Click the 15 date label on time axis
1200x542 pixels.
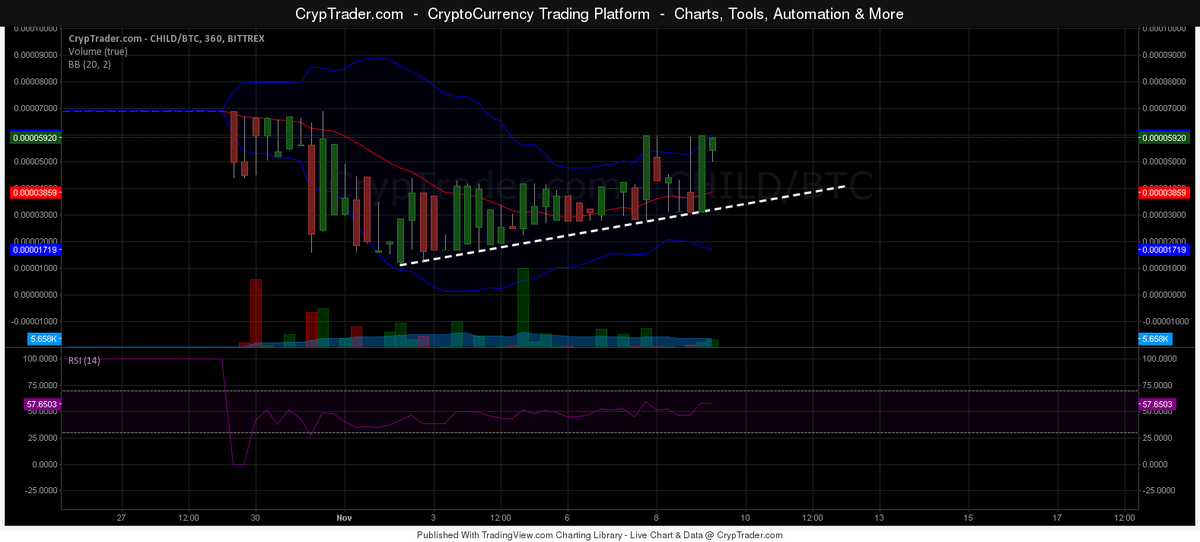point(968,518)
